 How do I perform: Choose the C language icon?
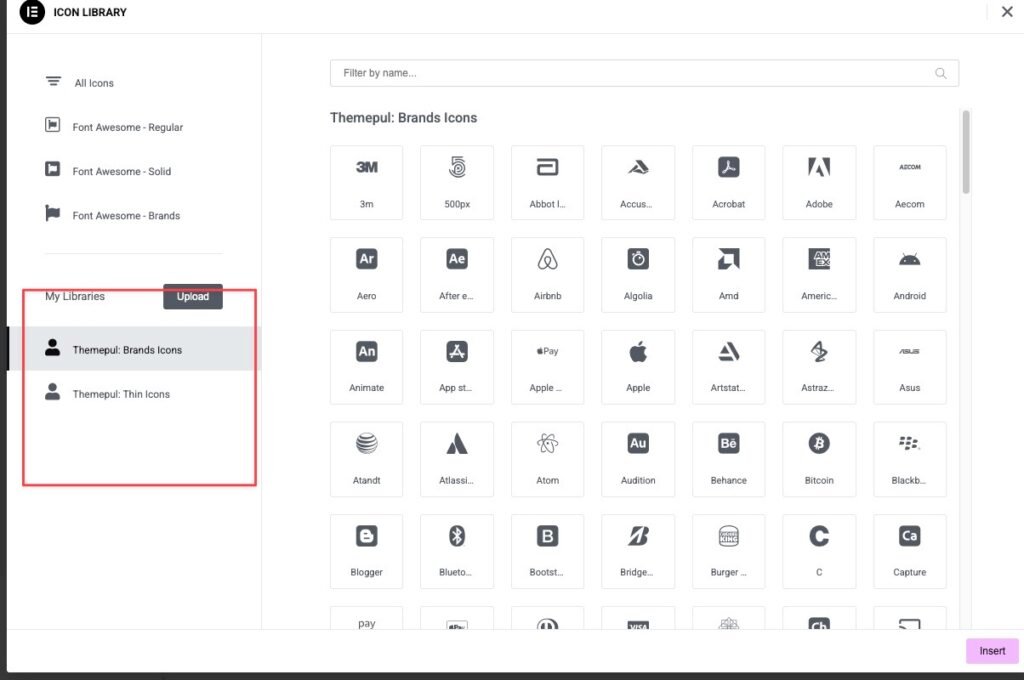pyautogui.click(x=819, y=551)
